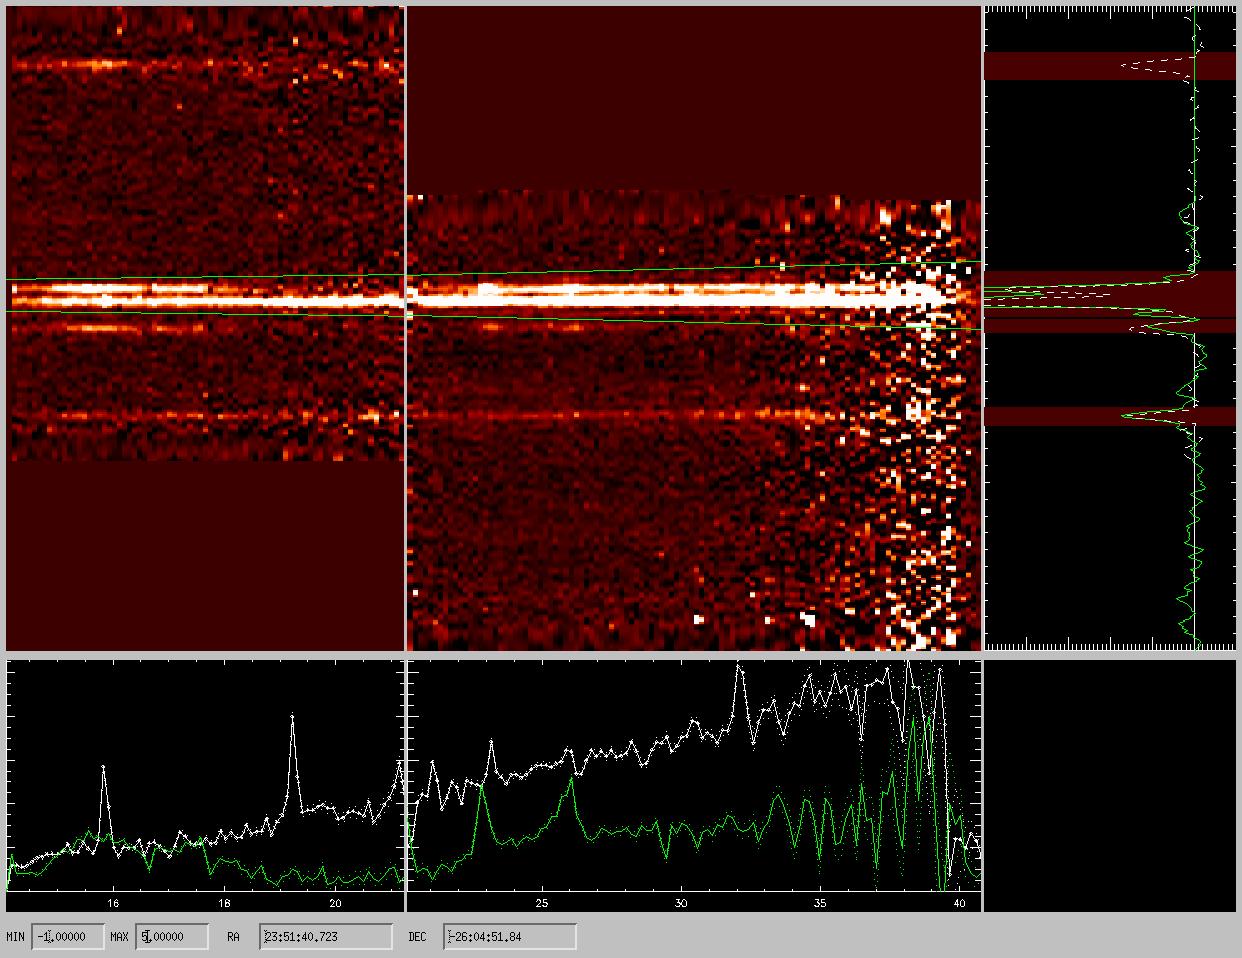Click the green spectrum peak near wavelength 26

[571, 779]
